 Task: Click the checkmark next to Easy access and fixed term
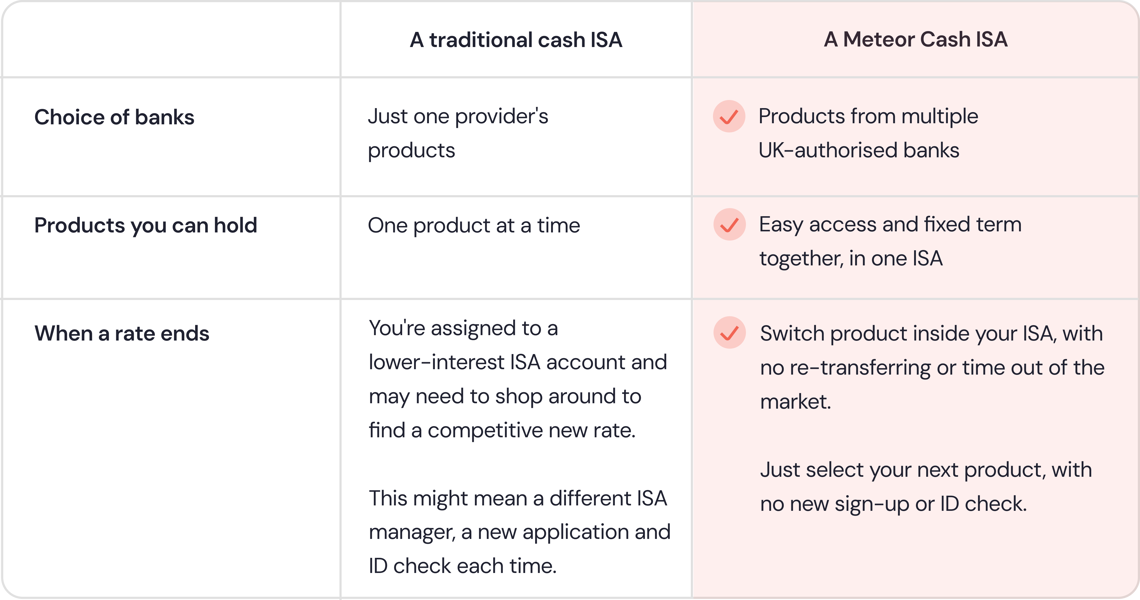[728, 225]
